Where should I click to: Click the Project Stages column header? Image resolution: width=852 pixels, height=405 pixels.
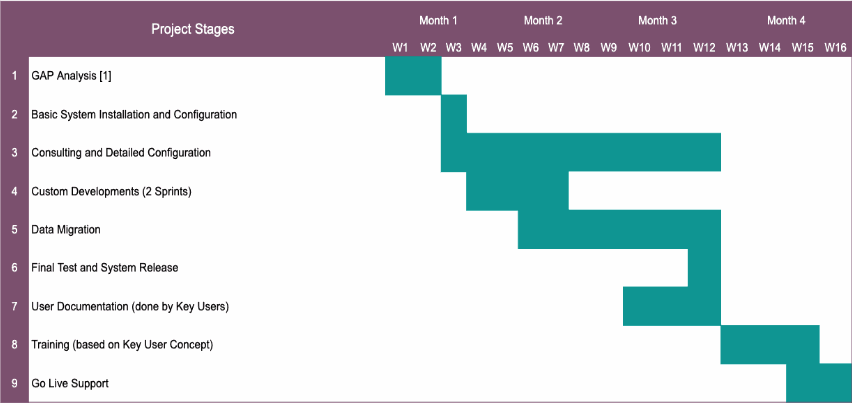point(193,29)
